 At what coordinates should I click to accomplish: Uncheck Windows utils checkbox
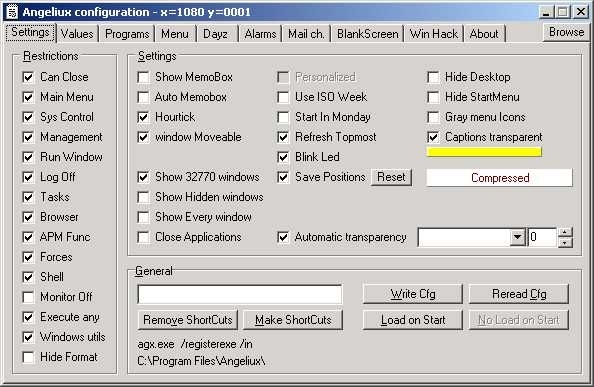pos(28,337)
